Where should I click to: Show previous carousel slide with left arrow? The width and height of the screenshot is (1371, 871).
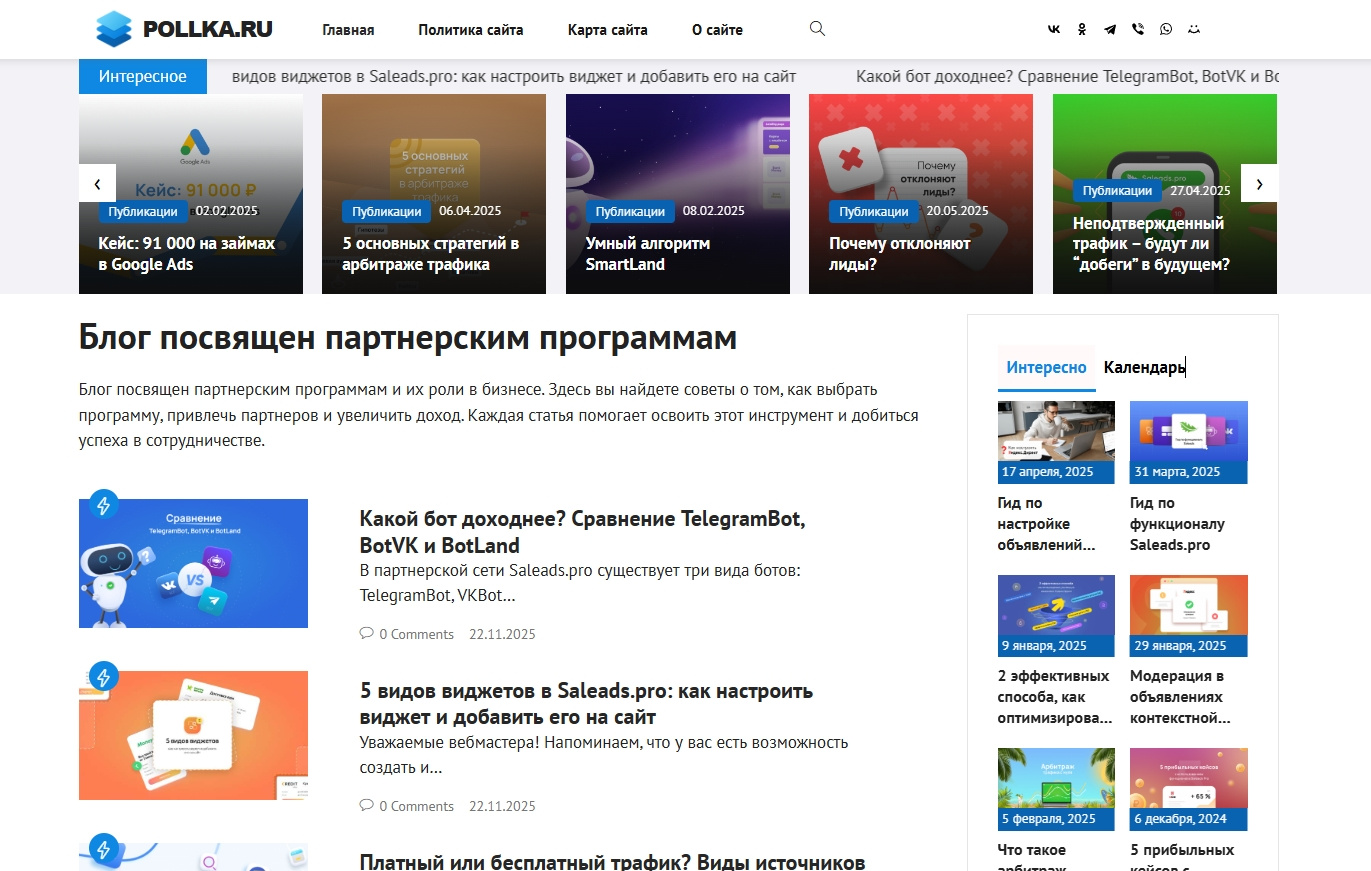(x=97, y=183)
